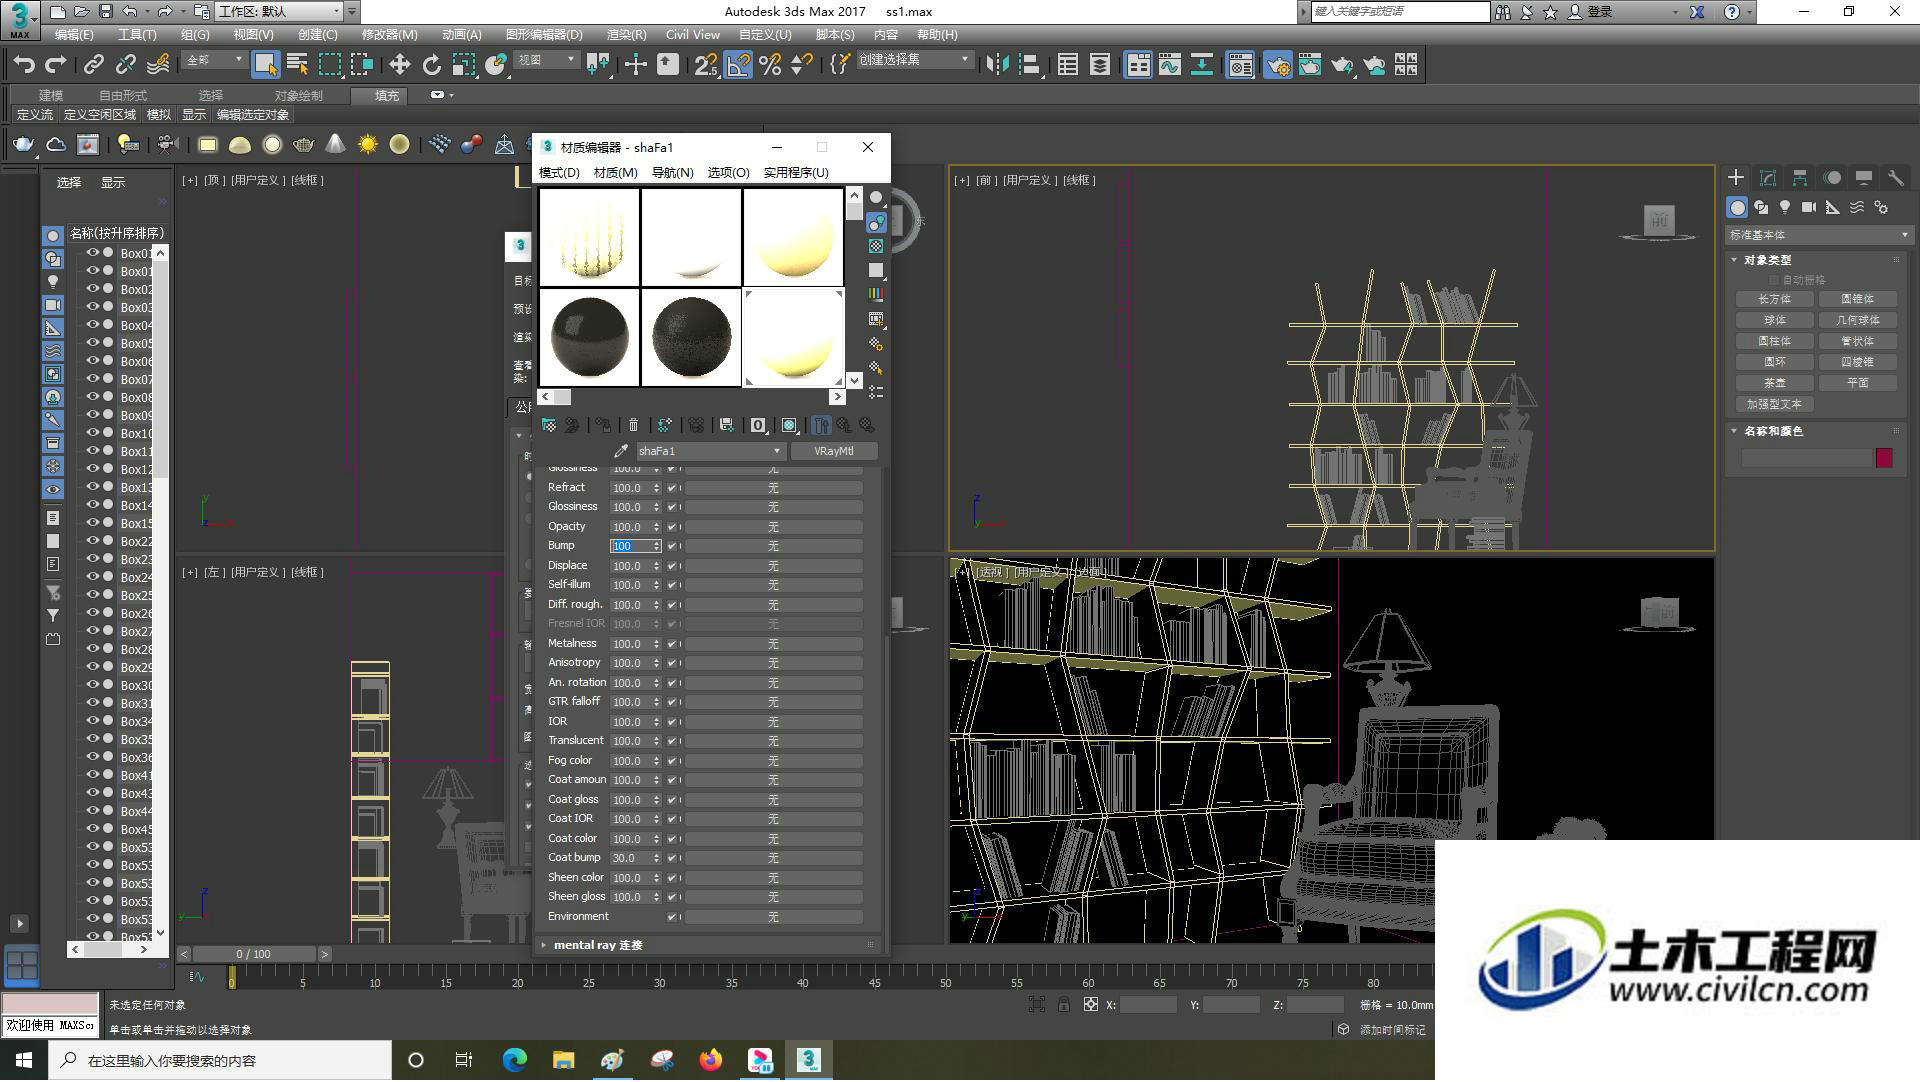Viewport: 1920px width, 1082px height.
Task: Select Cameras category in Create panel
Action: (x=1809, y=207)
